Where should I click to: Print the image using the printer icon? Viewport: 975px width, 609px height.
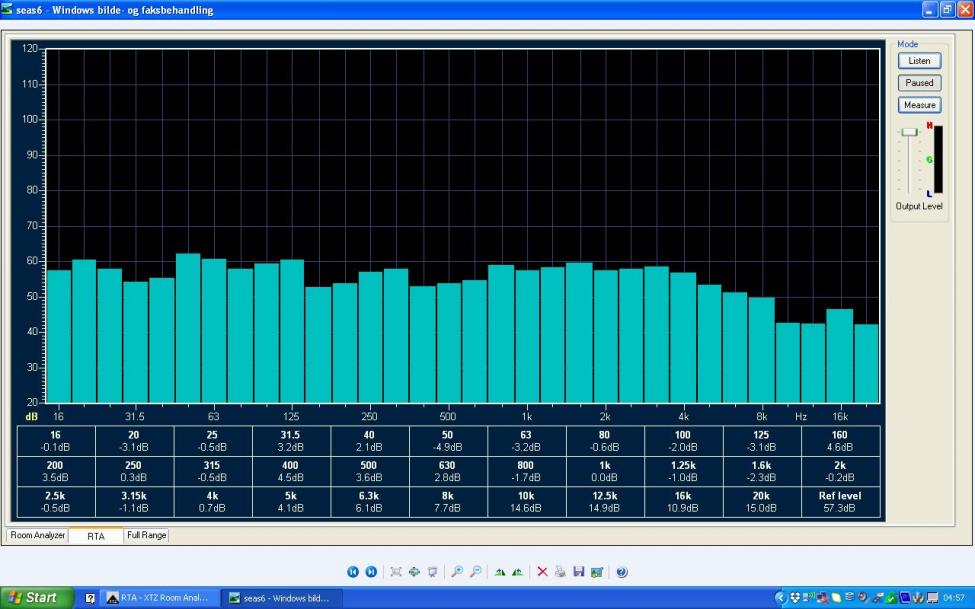click(x=560, y=572)
